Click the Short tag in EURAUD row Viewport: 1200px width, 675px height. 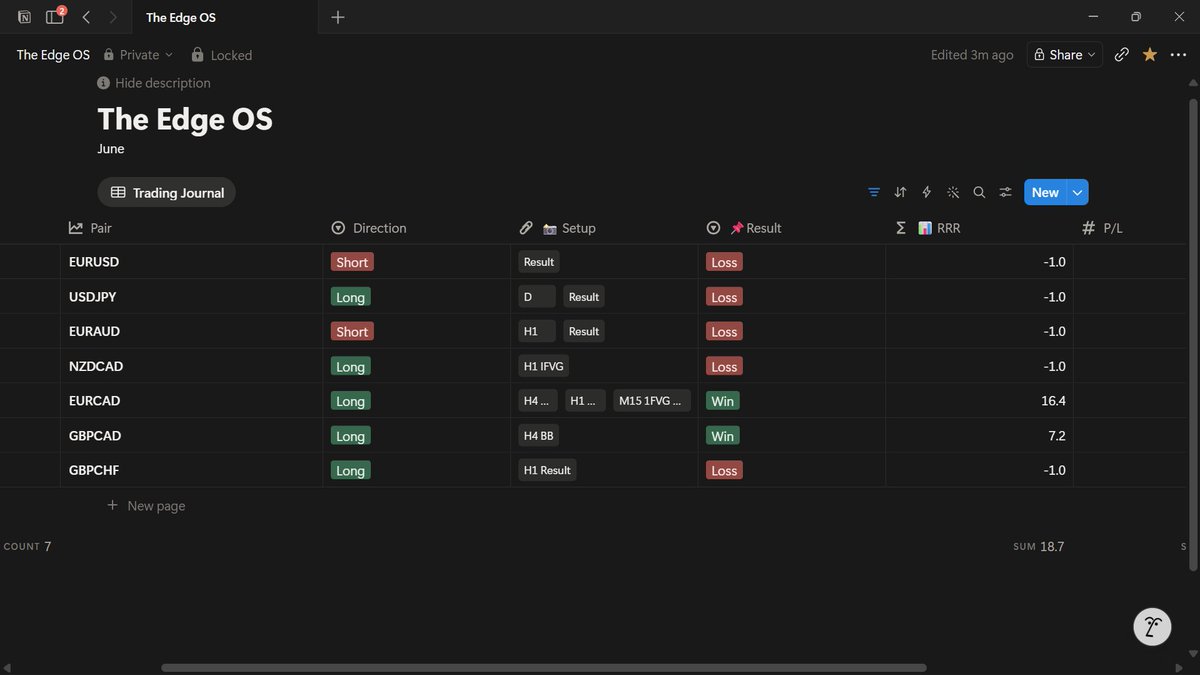click(x=352, y=331)
